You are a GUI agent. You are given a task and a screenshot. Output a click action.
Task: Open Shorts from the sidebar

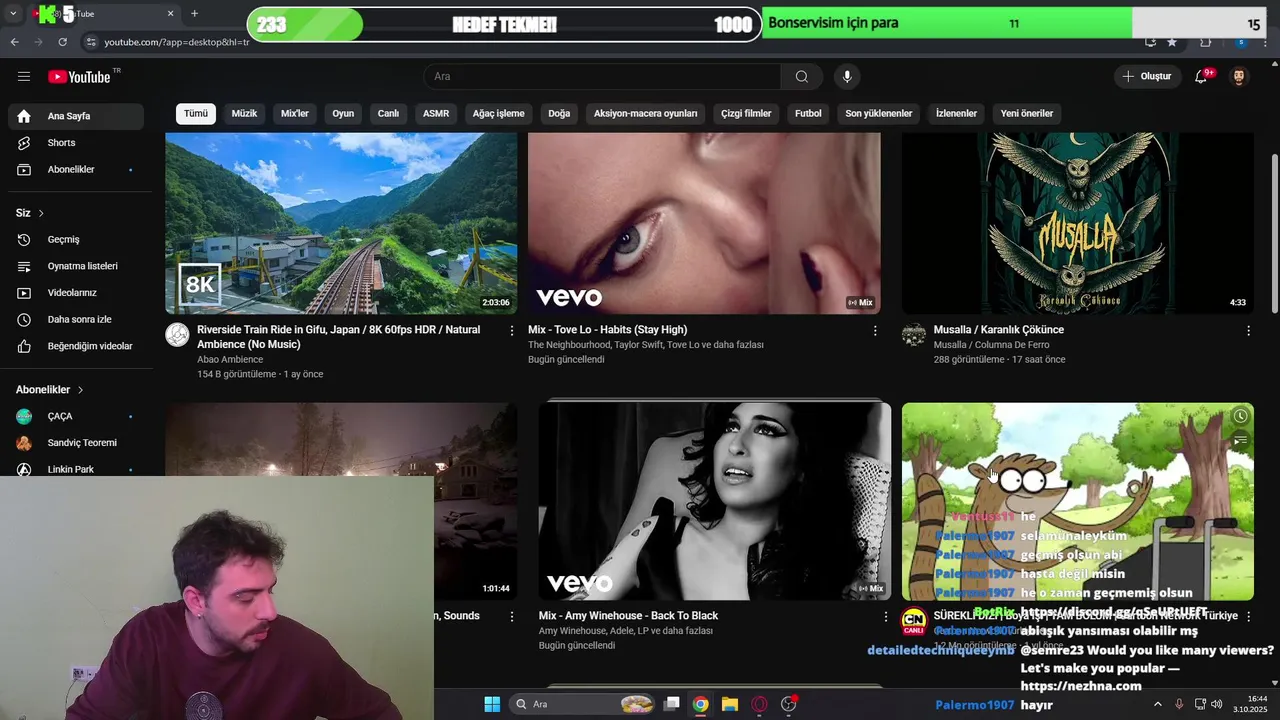tap(76, 143)
